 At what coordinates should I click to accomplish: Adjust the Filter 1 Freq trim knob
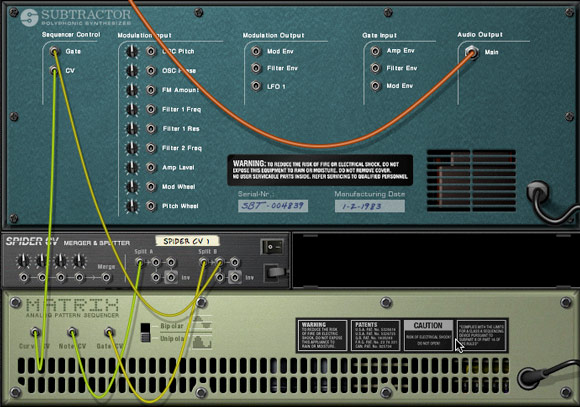pyautogui.click(x=132, y=109)
